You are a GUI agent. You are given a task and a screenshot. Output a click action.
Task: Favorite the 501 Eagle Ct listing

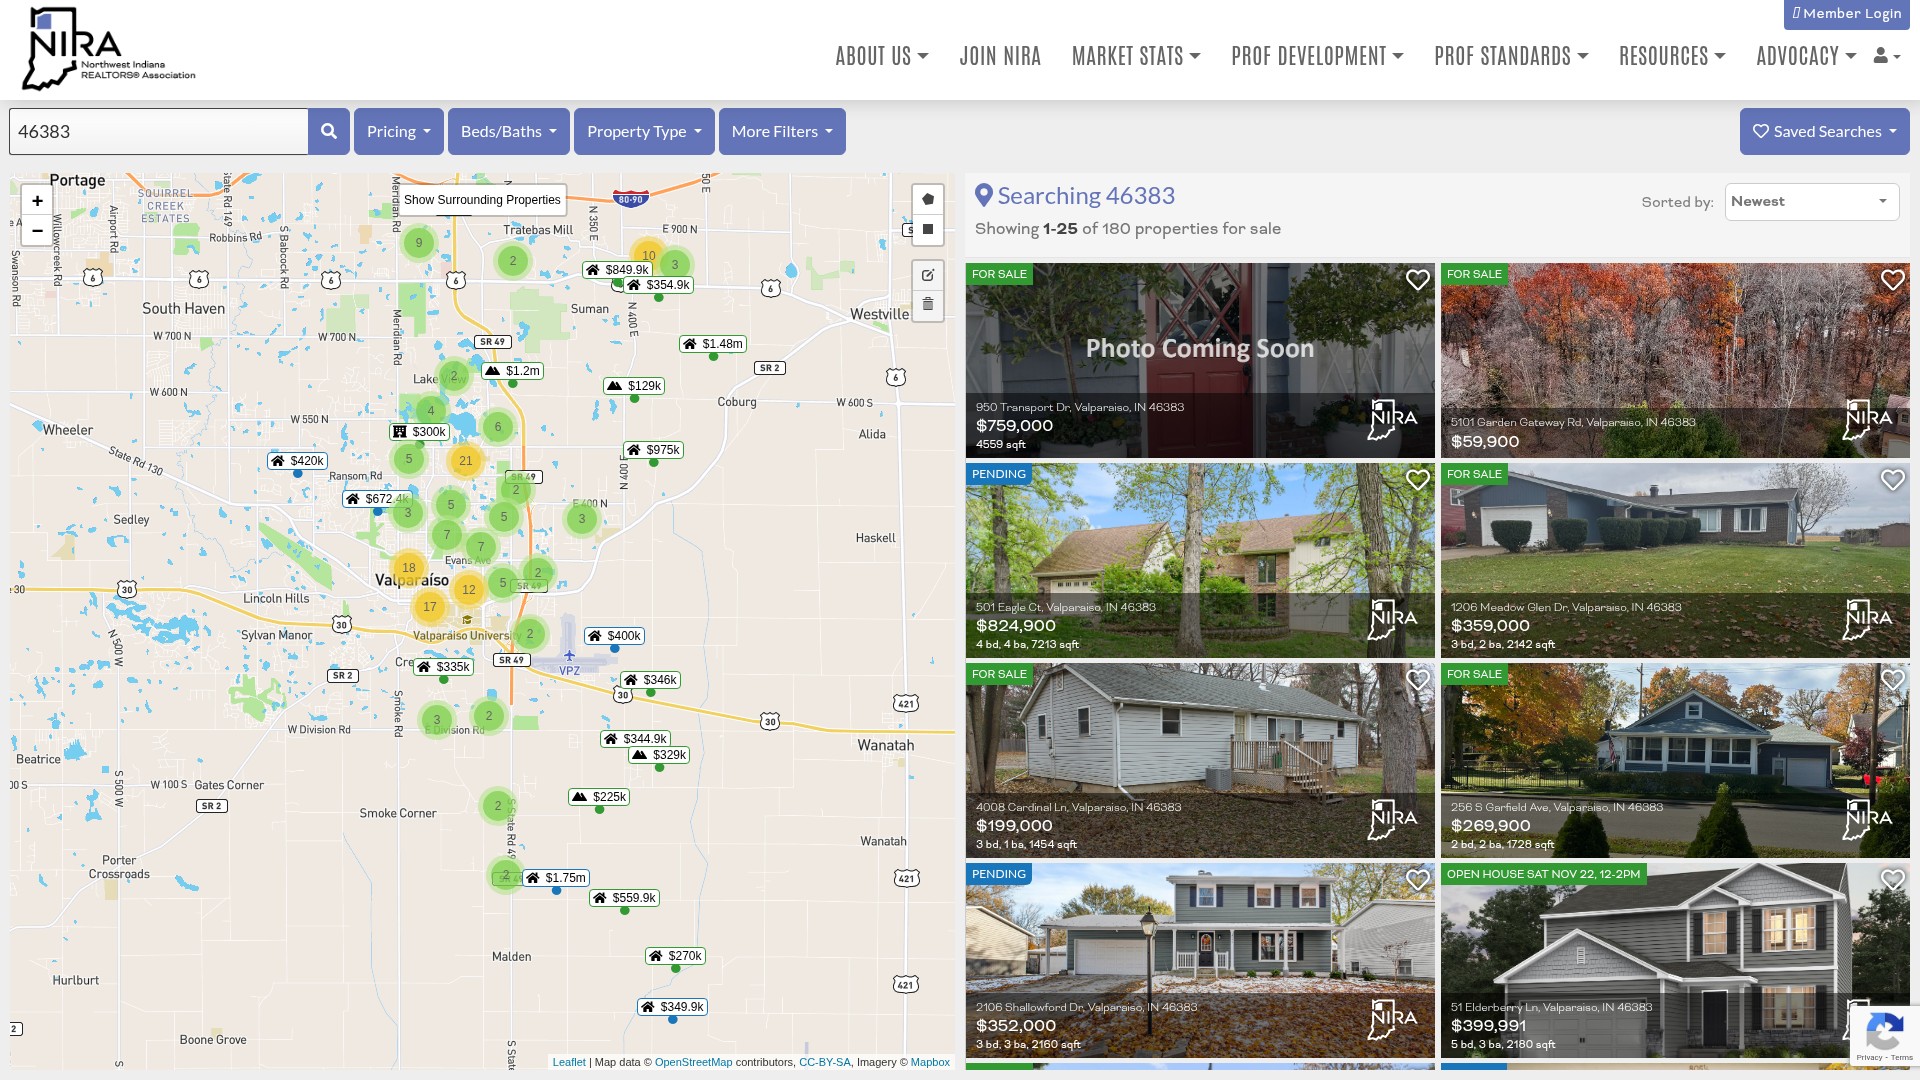(x=1417, y=480)
